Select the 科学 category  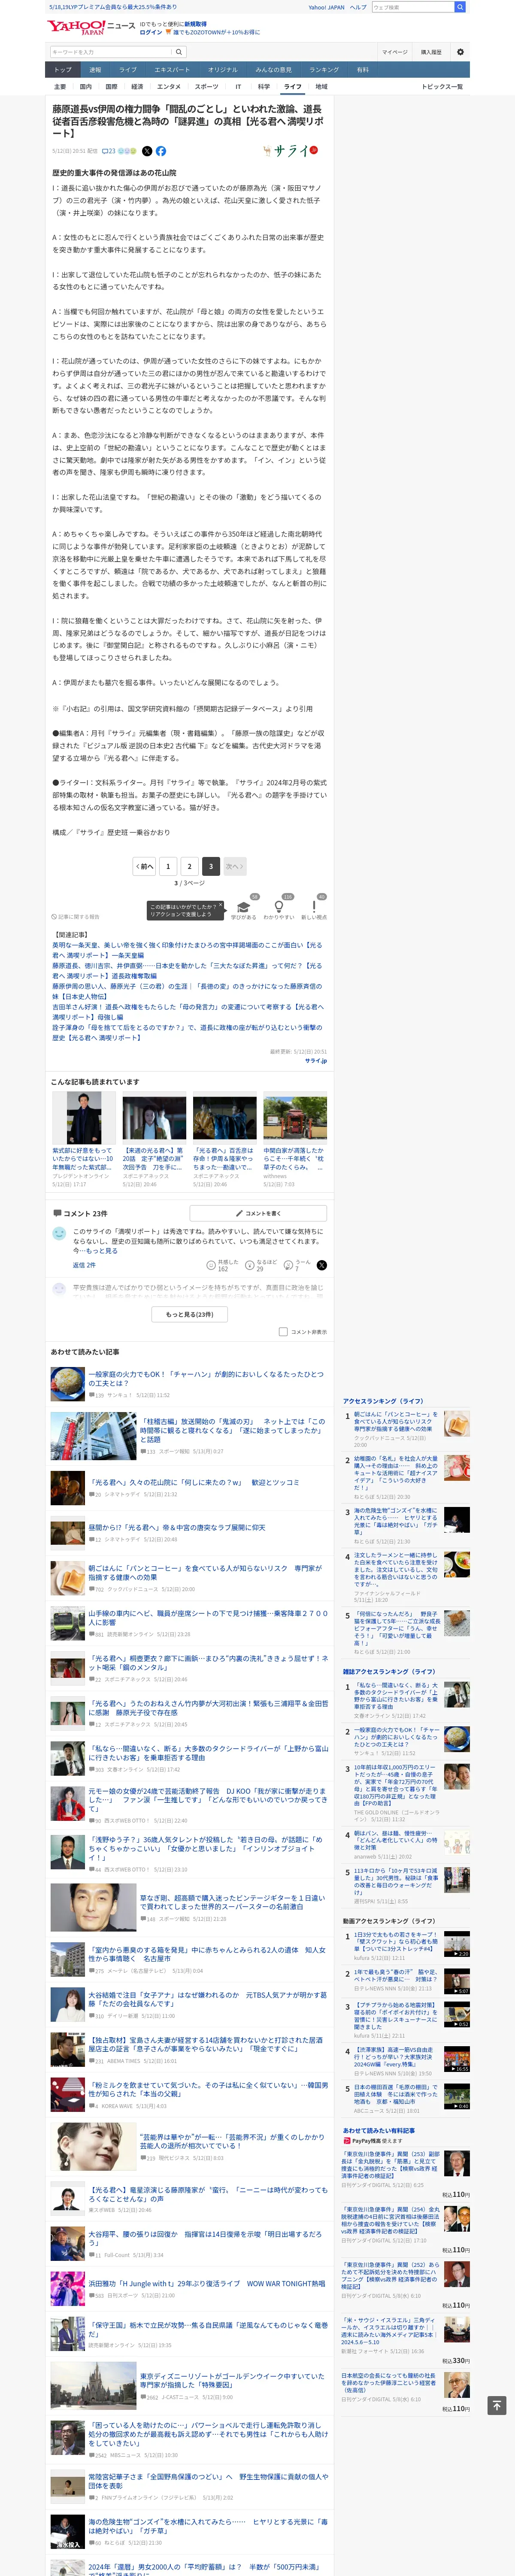[264, 87]
